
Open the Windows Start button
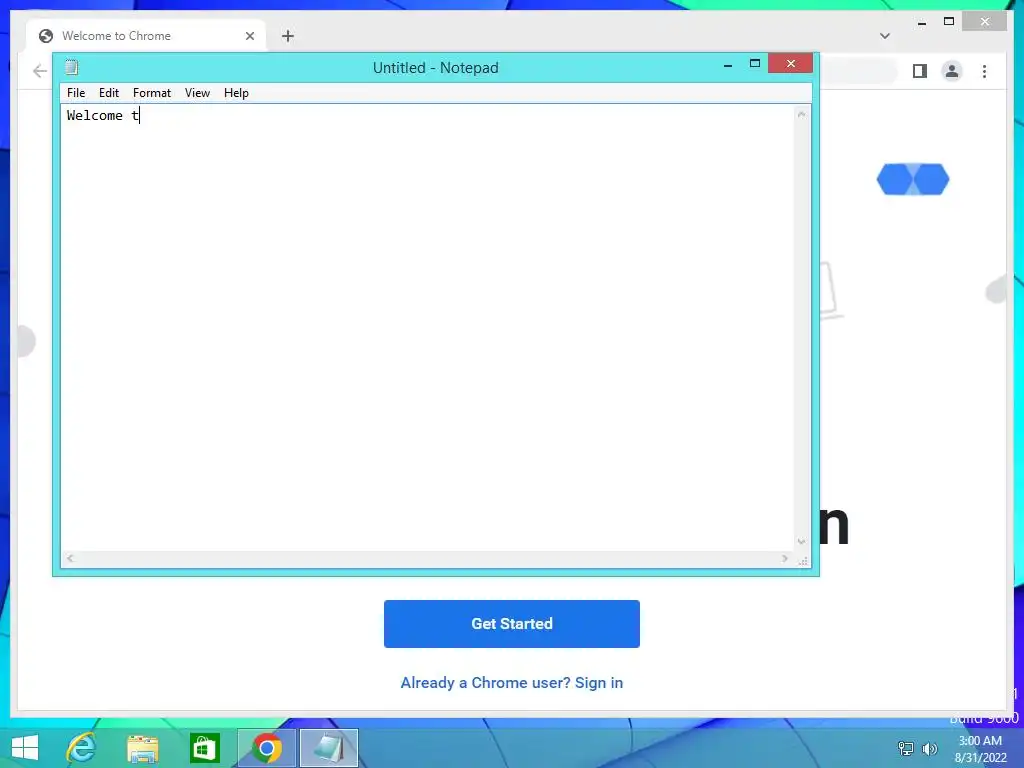(25, 748)
